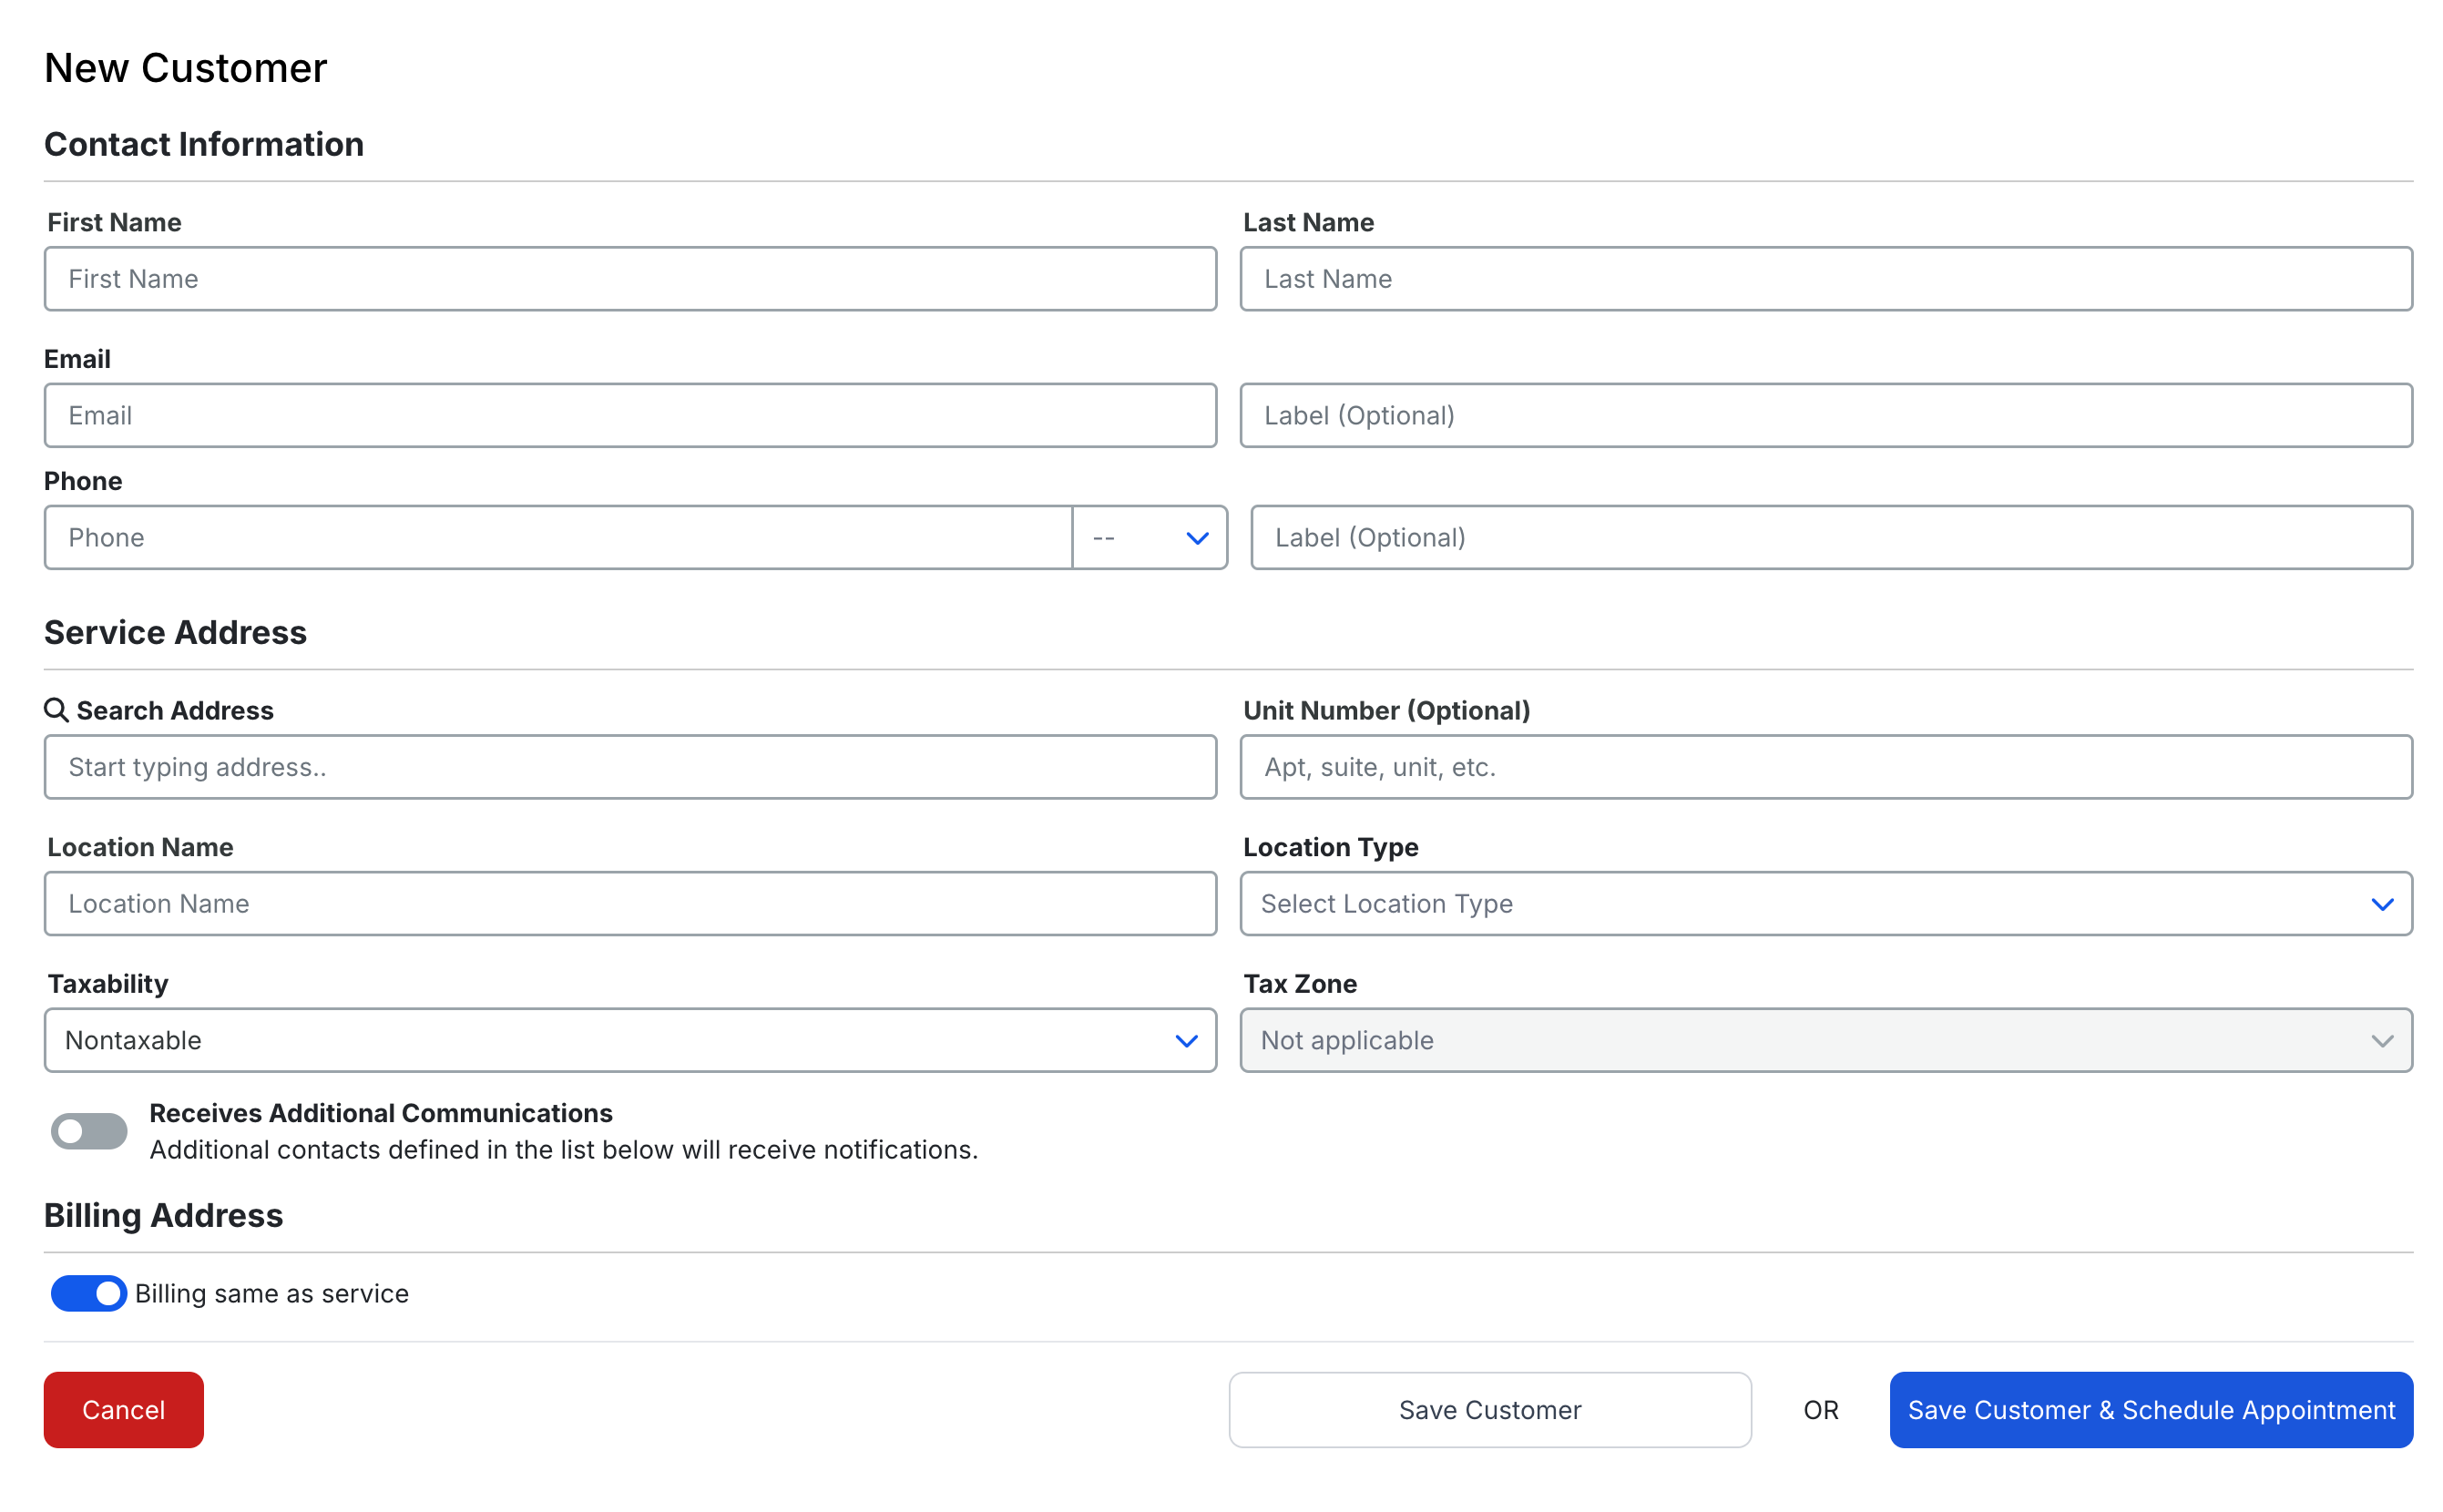Click the Location Type label
The image size is (2443, 1512).
(x=1331, y=847)
